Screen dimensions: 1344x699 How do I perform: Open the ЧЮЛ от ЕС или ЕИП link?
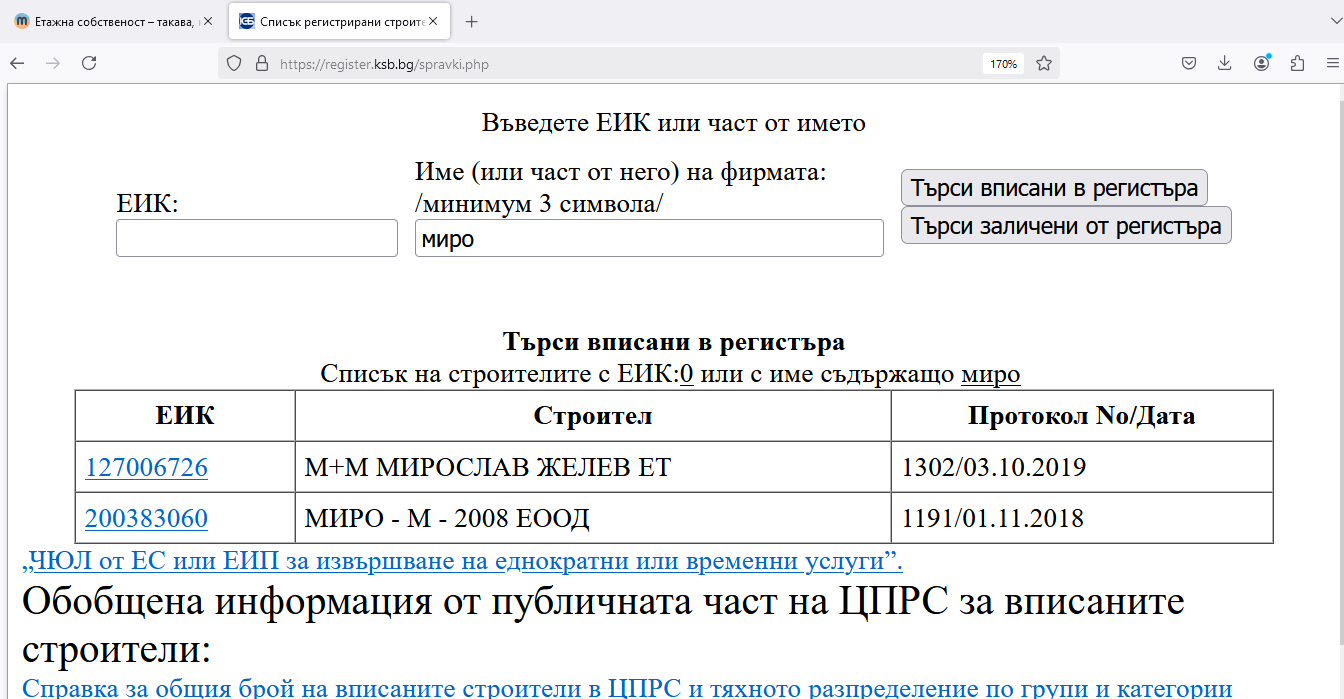(x=462, y=559)
